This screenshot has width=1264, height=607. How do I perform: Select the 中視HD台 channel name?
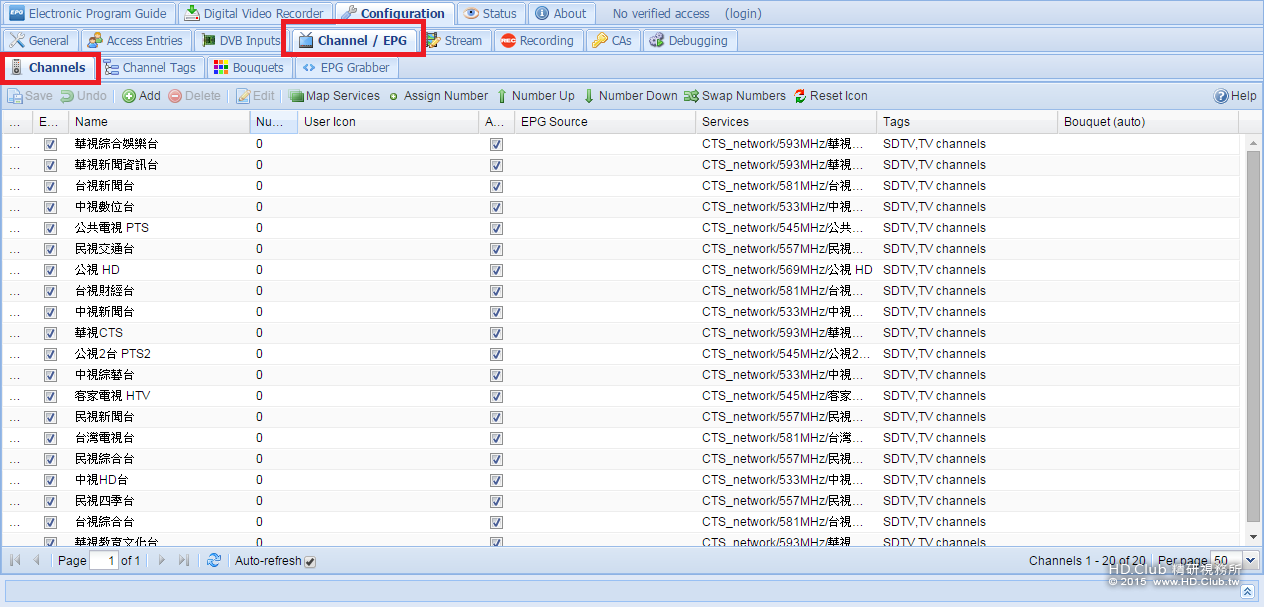coord(101,480)
